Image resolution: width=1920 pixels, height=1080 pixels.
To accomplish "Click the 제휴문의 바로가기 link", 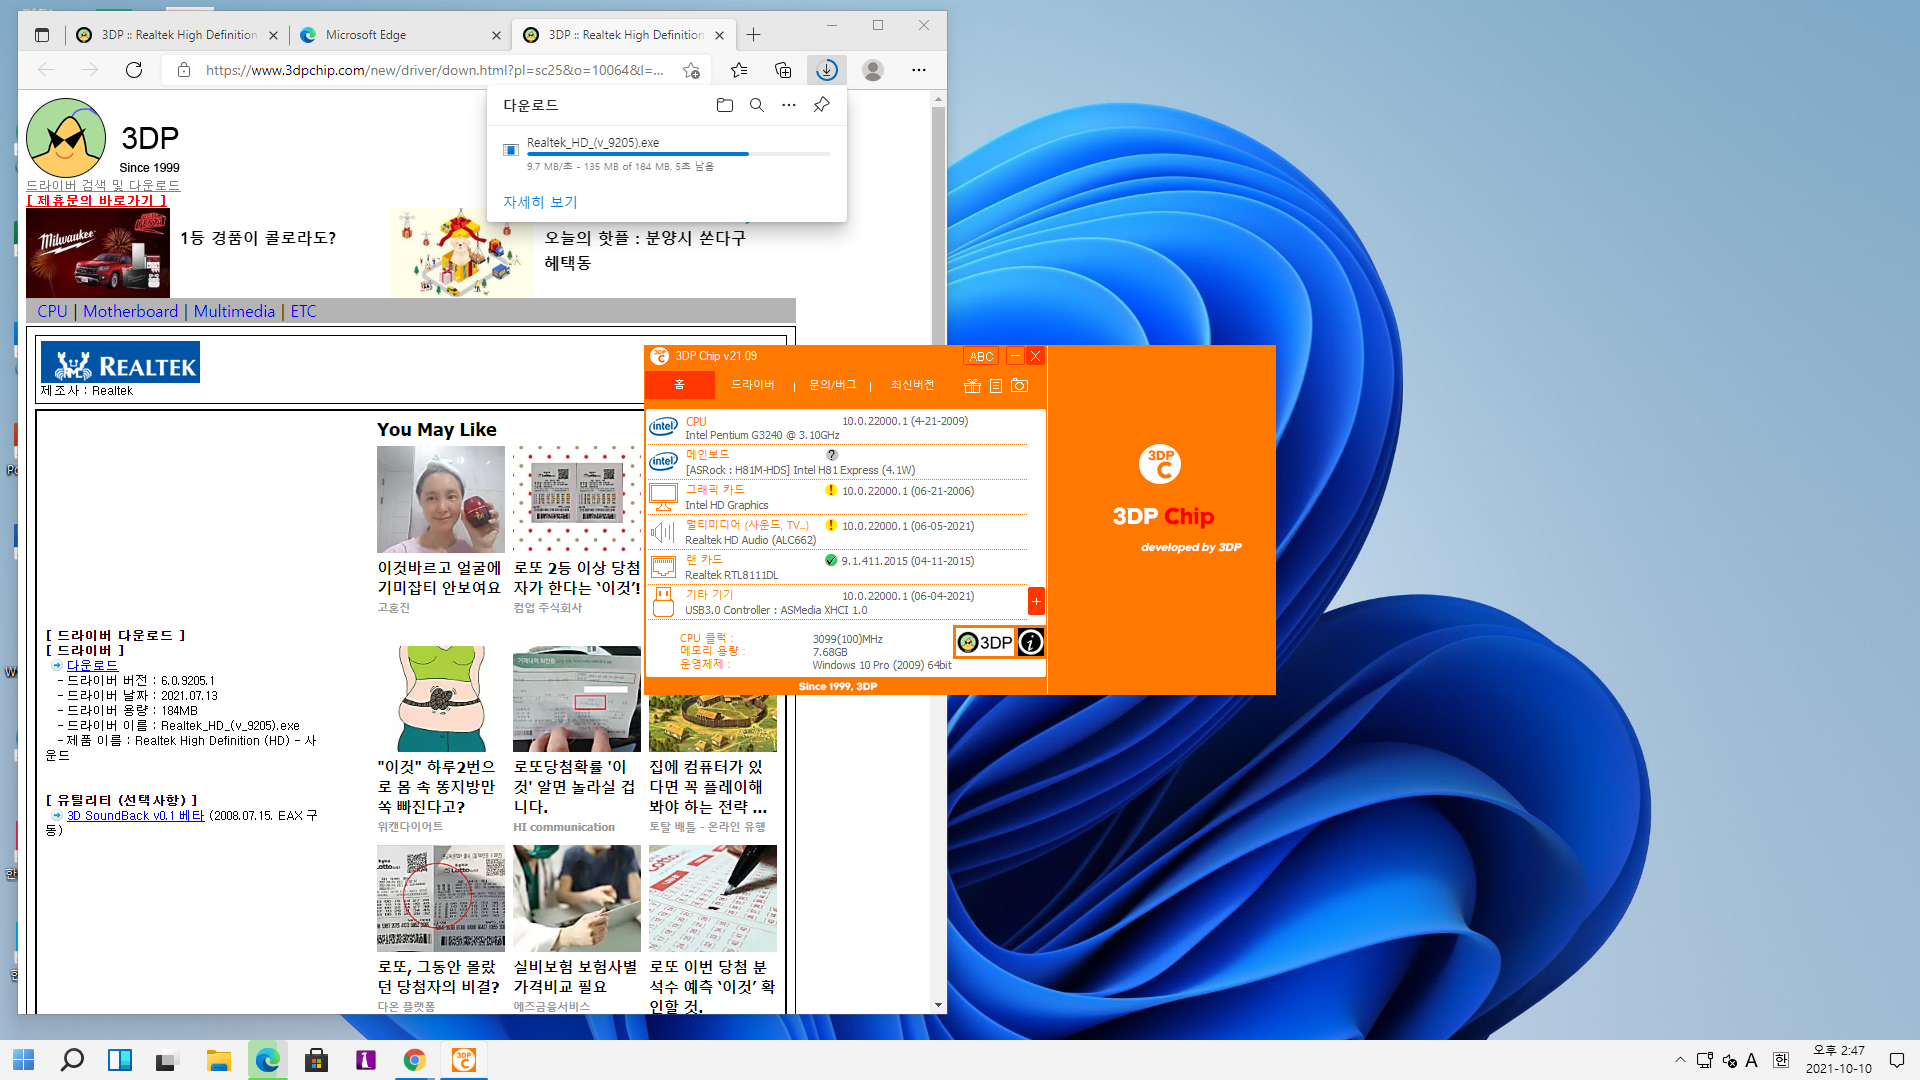I will pyautogui.click(x=96, y=200).
